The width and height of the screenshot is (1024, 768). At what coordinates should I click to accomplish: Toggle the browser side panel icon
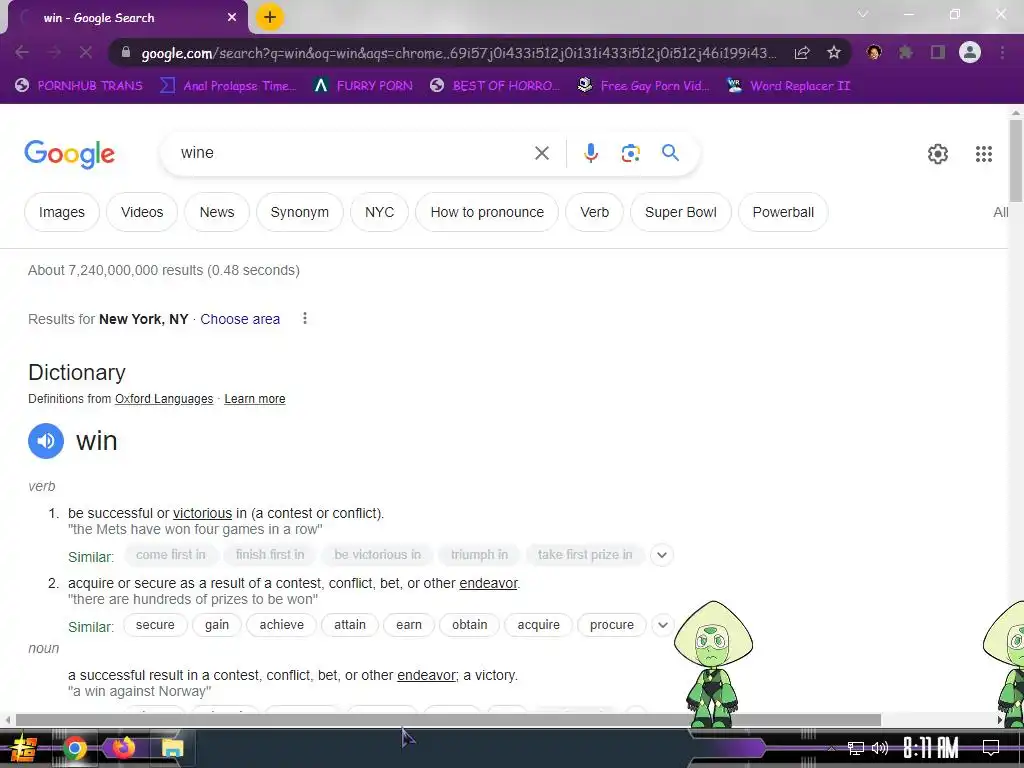(x=938, y=52)
